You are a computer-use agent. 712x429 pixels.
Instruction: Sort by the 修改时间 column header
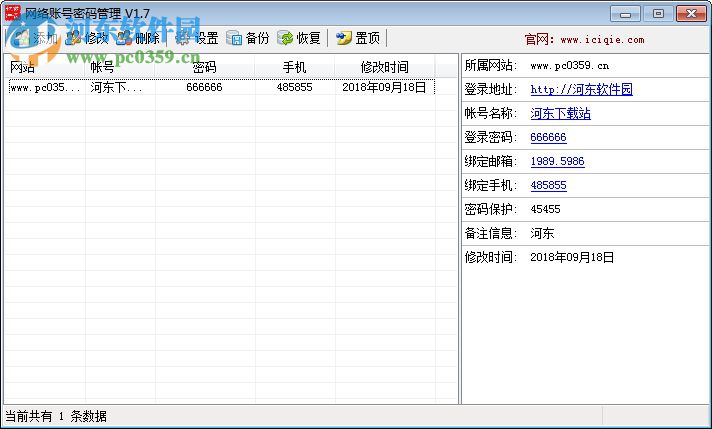coord(385,67)
